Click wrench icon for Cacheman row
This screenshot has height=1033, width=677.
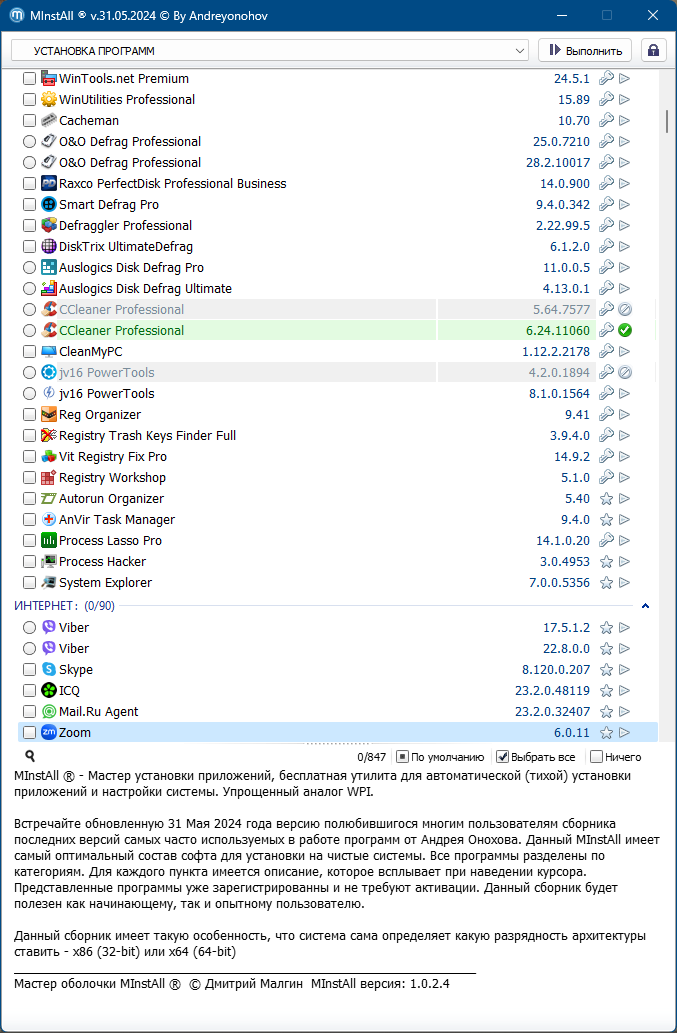coord(606,121)
